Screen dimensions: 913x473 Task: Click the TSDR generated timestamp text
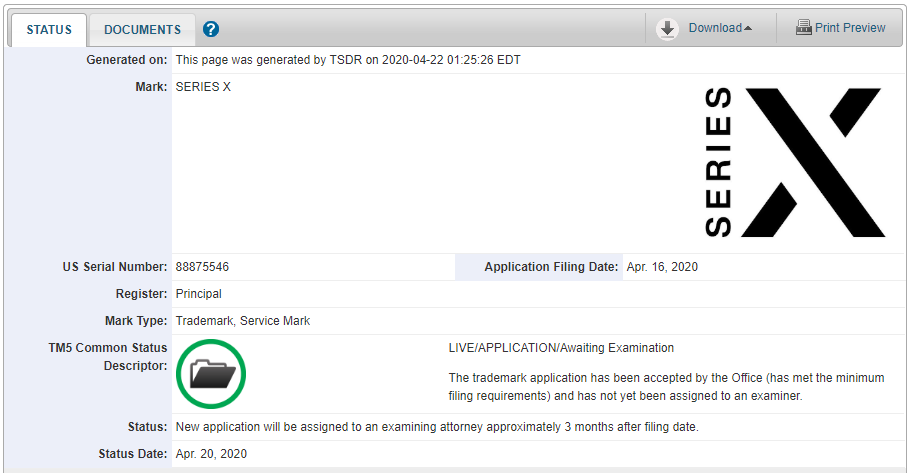[x=348, y=60]
